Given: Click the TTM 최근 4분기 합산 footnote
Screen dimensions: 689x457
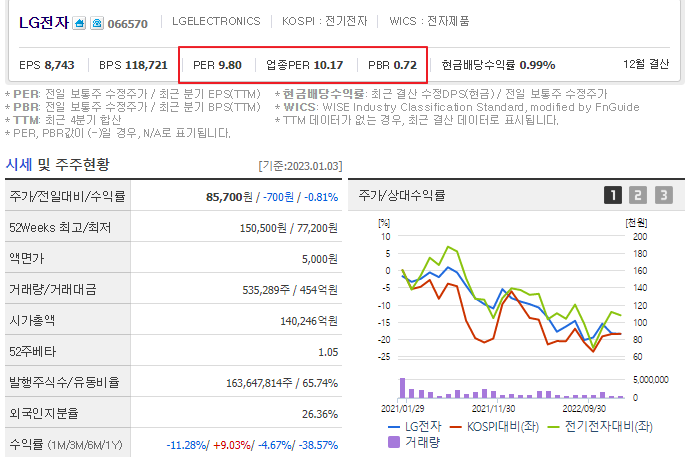Looking at the screenshot, I should click(x=63, y=120).
